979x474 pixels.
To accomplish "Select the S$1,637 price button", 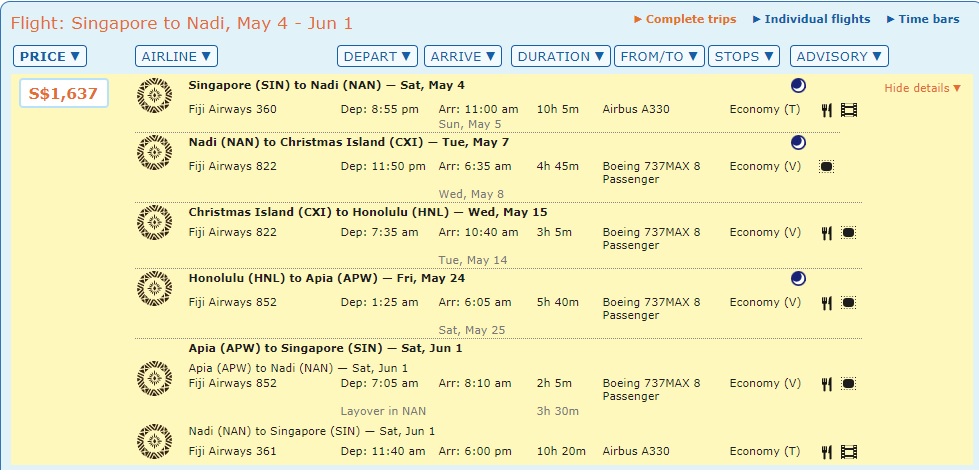I will [64, 94].
